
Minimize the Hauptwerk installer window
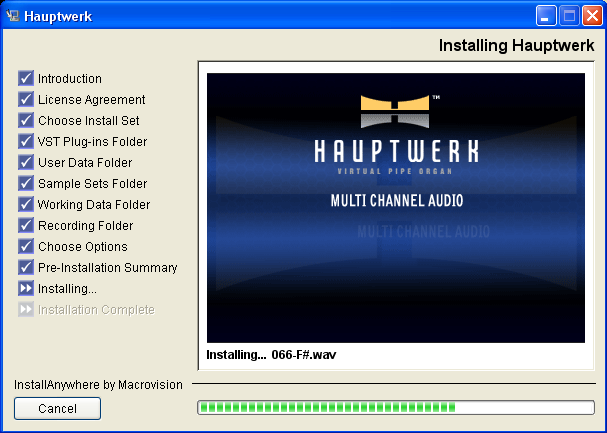click(x=546, y=16)
